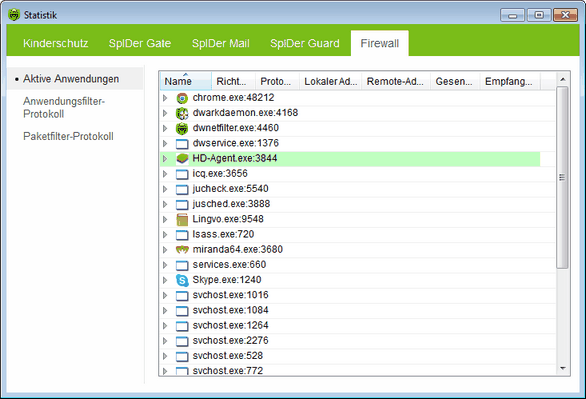Click the services.exe window icon
This screenshot has height=399, width=586.
pos(182,265)
